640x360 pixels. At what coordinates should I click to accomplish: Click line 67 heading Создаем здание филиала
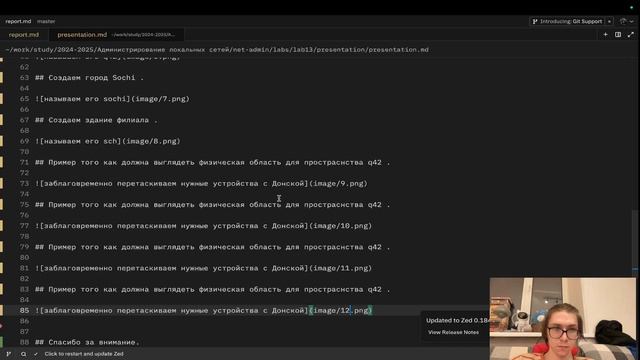[96, 120]
